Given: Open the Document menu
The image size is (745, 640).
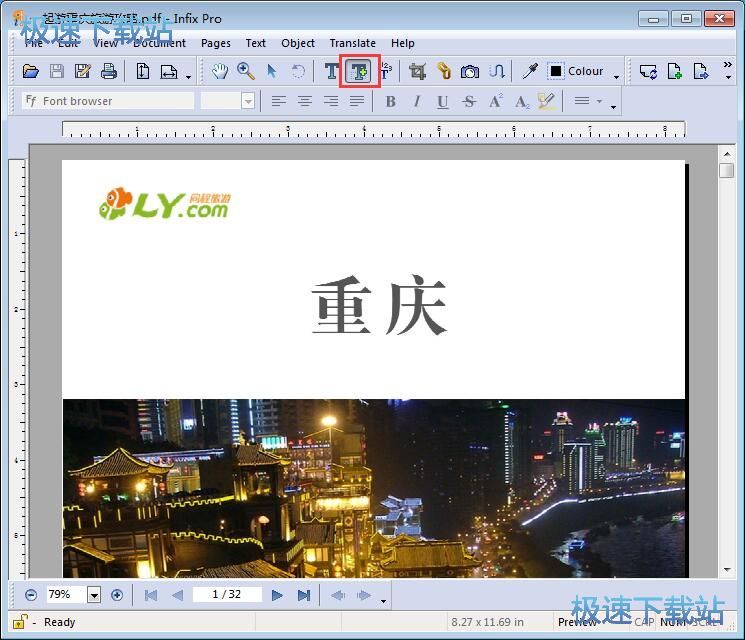Looking at the screenshot, I should pyautogui.click(x=160, y=43).
